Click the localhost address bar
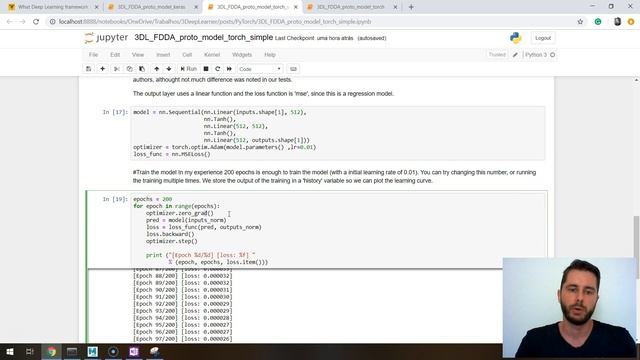 pyautogui.click(x=310, y=22)
